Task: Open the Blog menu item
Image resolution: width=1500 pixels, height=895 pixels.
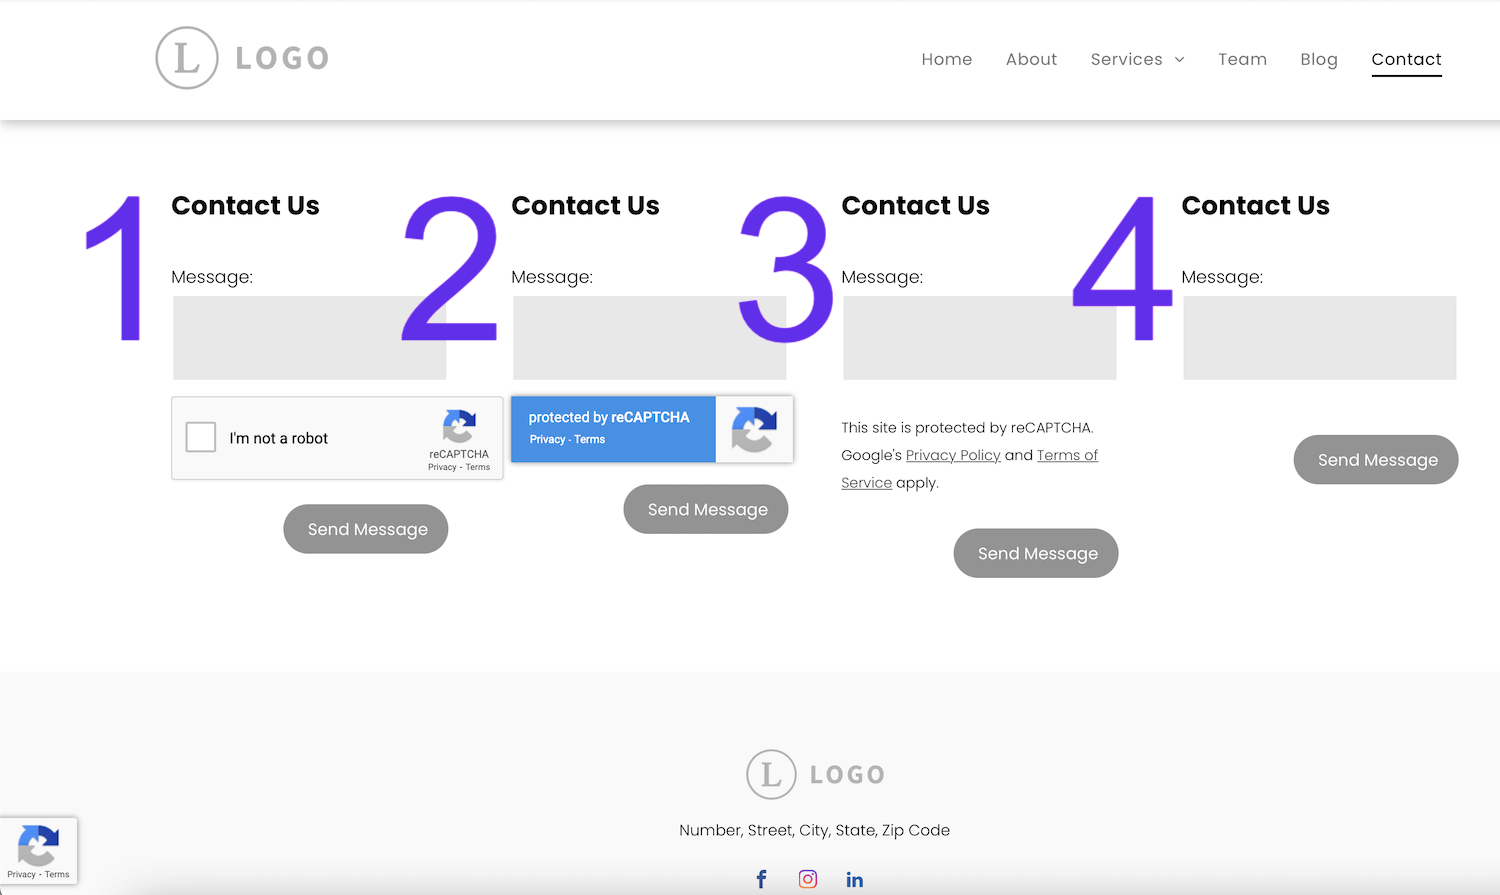Action: pyautogui.click(x=1319, y=59)
